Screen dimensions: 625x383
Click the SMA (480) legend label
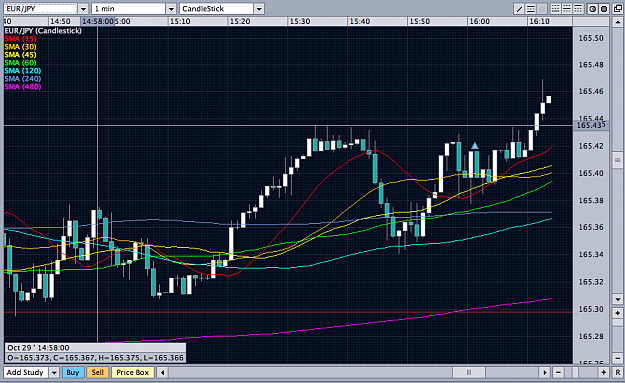tap(23, 86)
